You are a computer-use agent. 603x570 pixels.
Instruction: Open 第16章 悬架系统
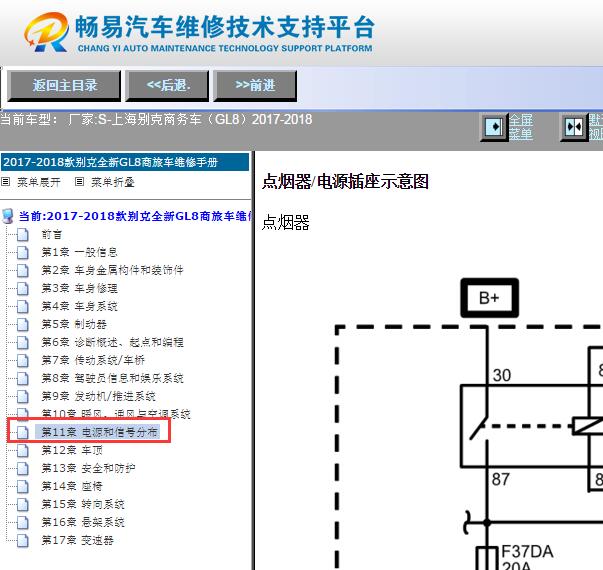click(x=83, y=522)
